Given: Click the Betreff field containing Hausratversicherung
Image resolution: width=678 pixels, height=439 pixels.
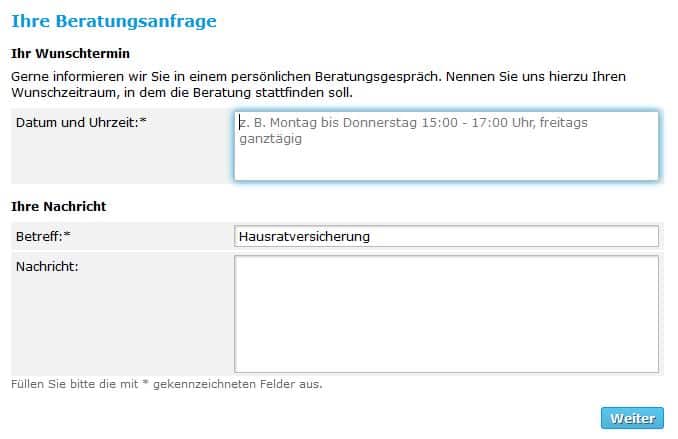Looking at the screenshot, I should point(446,236).
